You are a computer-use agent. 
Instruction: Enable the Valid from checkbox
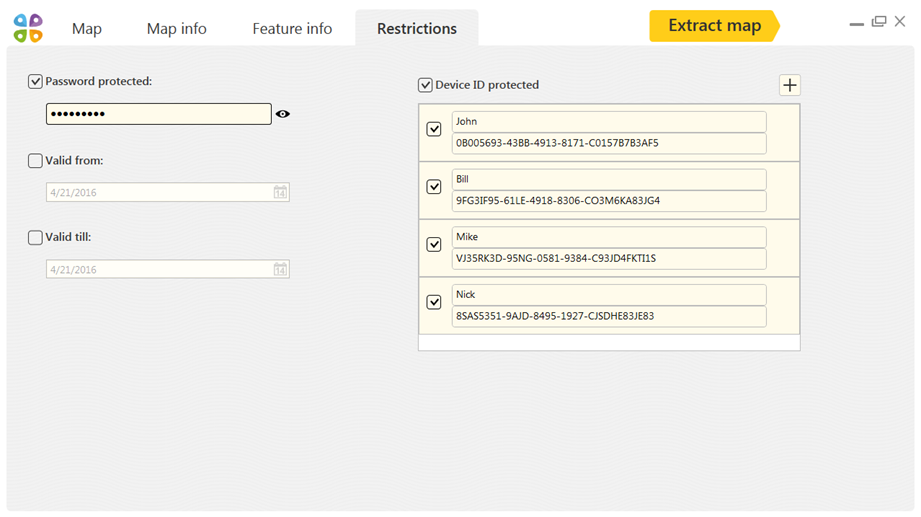pyautogui.click(x=35, y=160)
